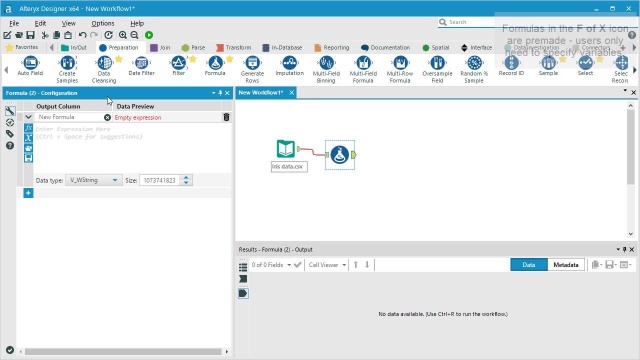Zoom in on the canvas
This screenshot has width=640, height=360.
coord(123,35)
